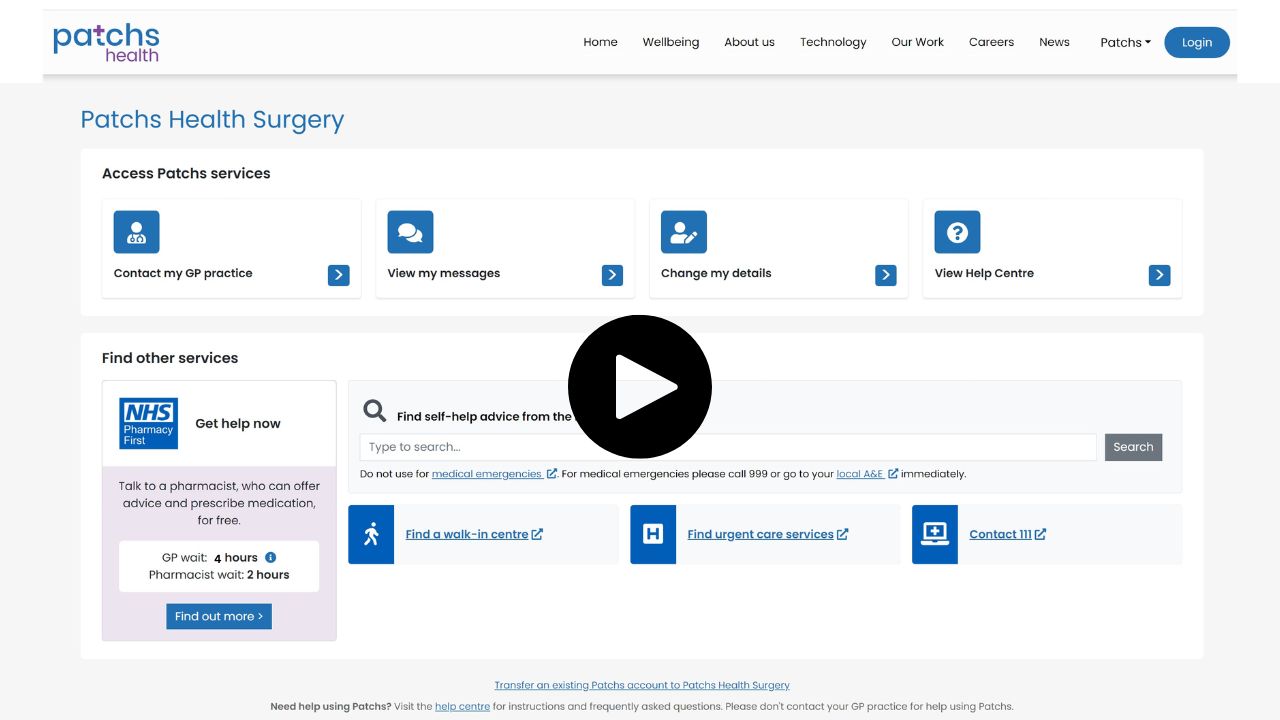This screenshot has width=1280, height=720.
Task: Click View Help Centre label
Action: (x=984, y=273)
